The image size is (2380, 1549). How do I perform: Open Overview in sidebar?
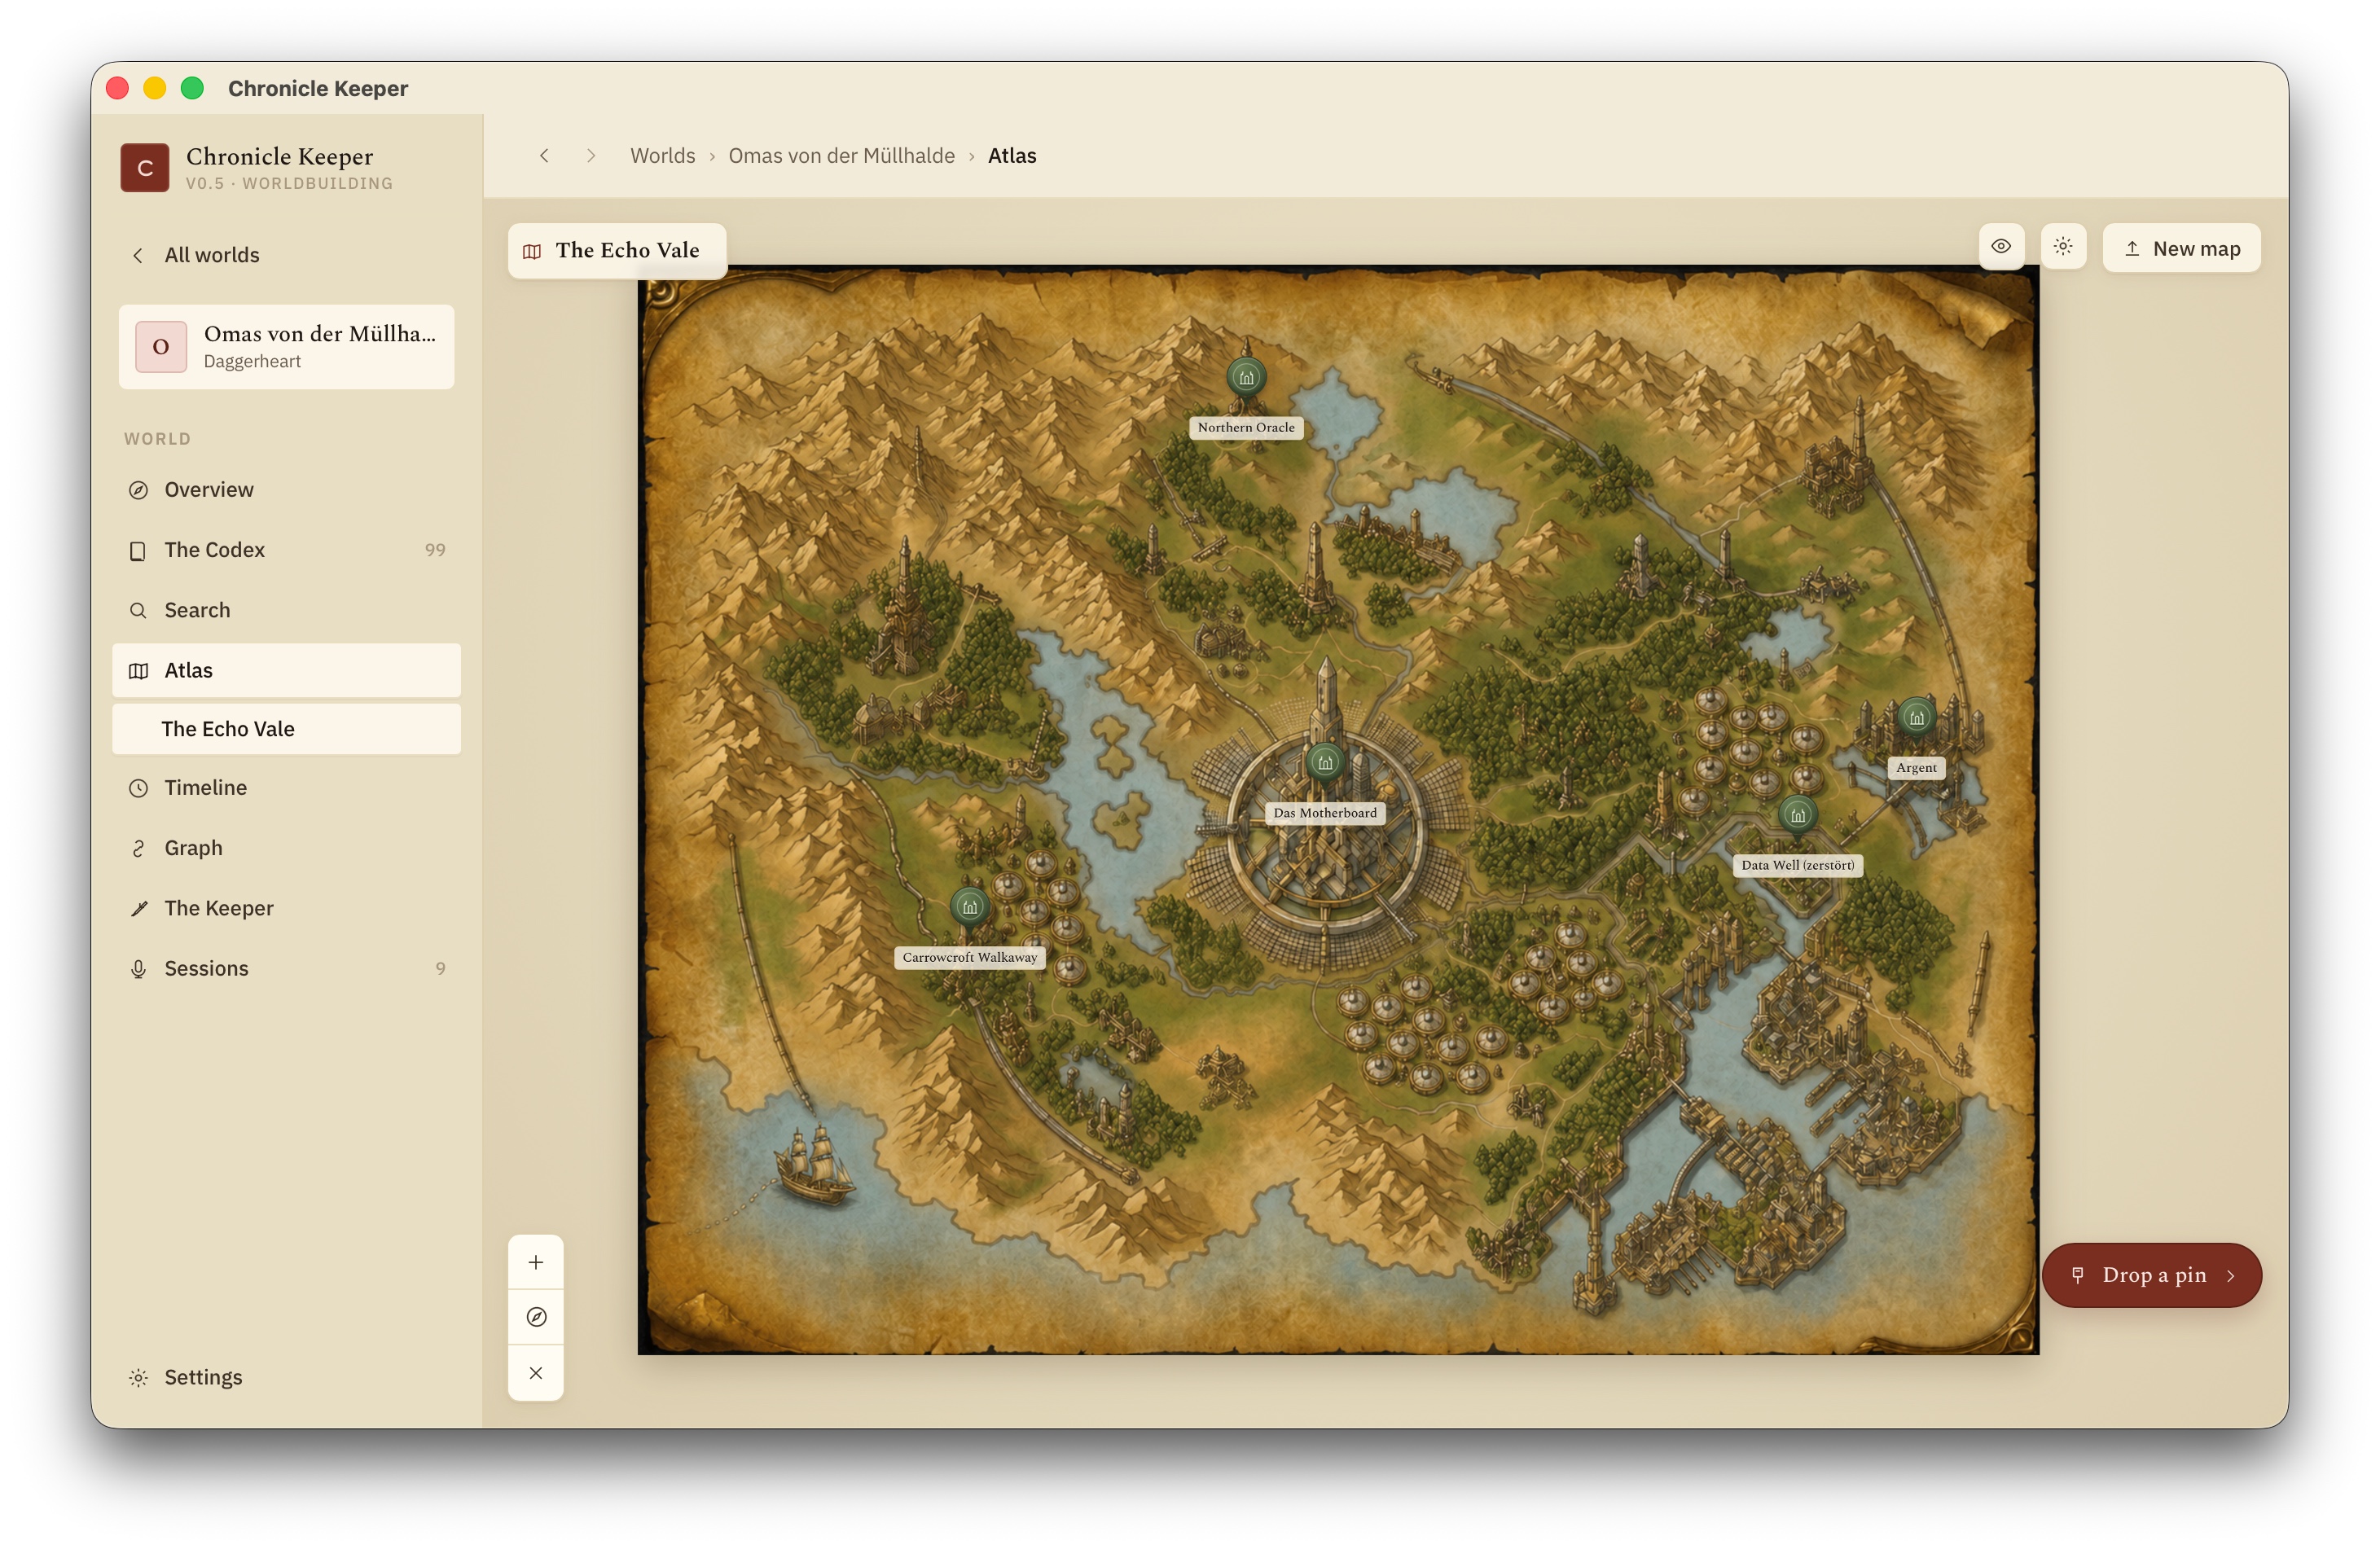pyautogui.click(x=287, y=490)
